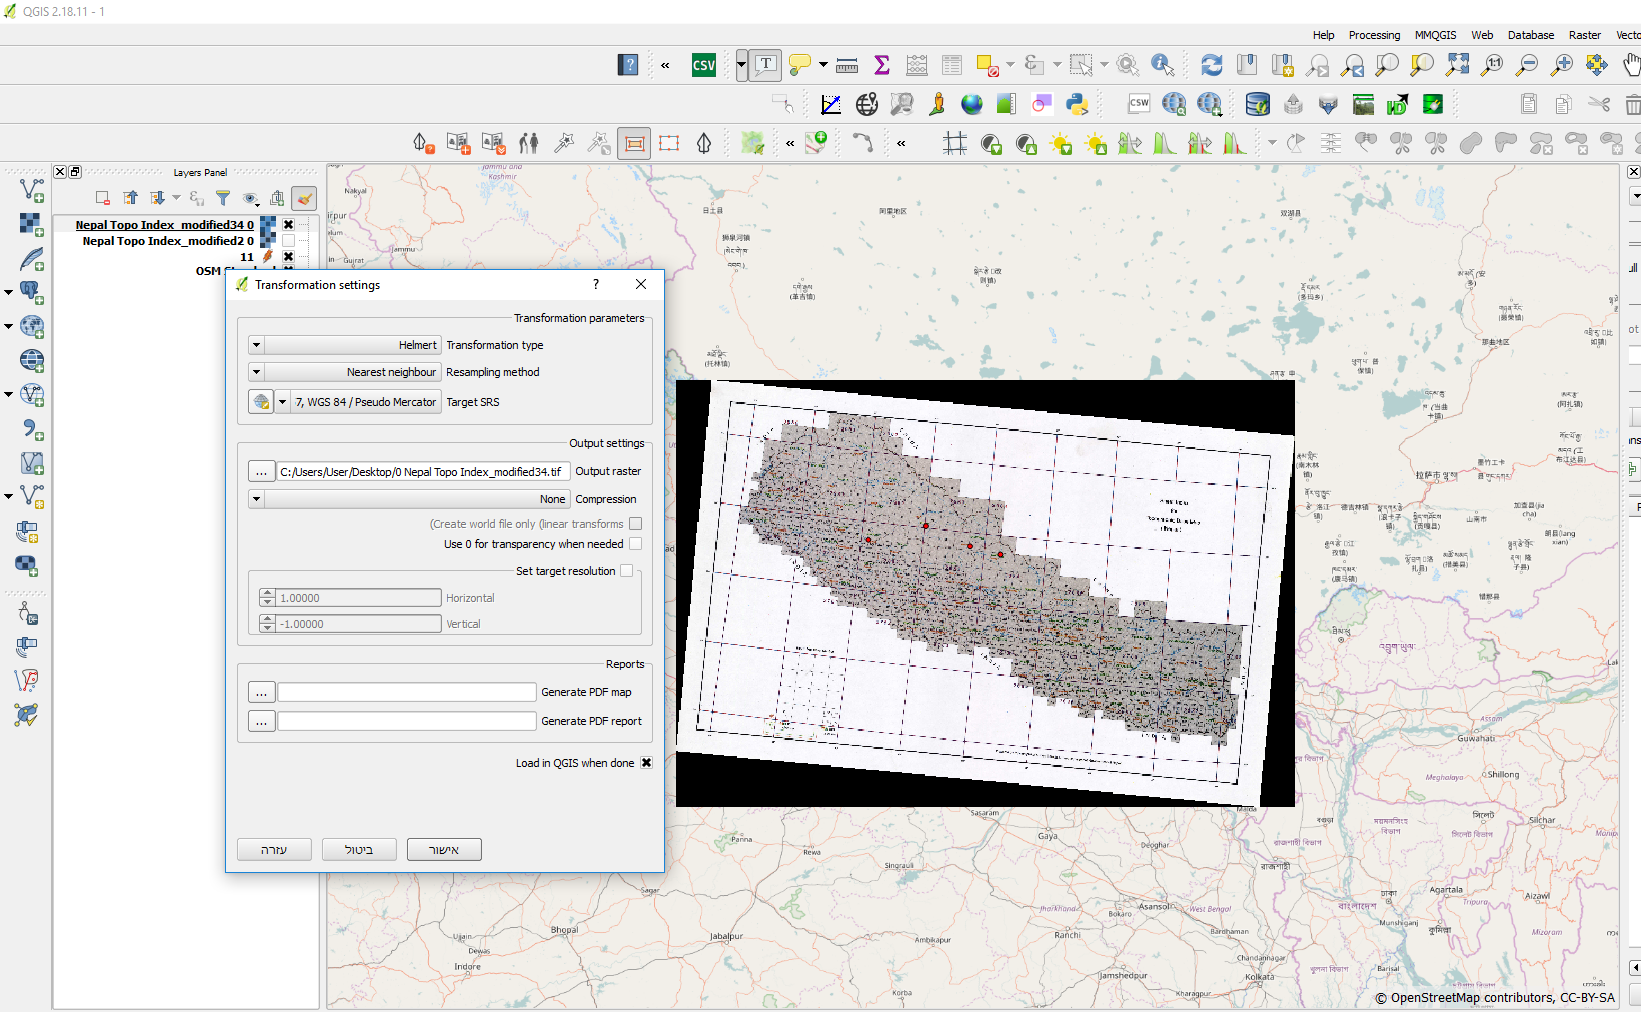Toggle visibility of Nepal Topo Index_modified34 layer
1641x1012 pixels.
click(288, 225)
